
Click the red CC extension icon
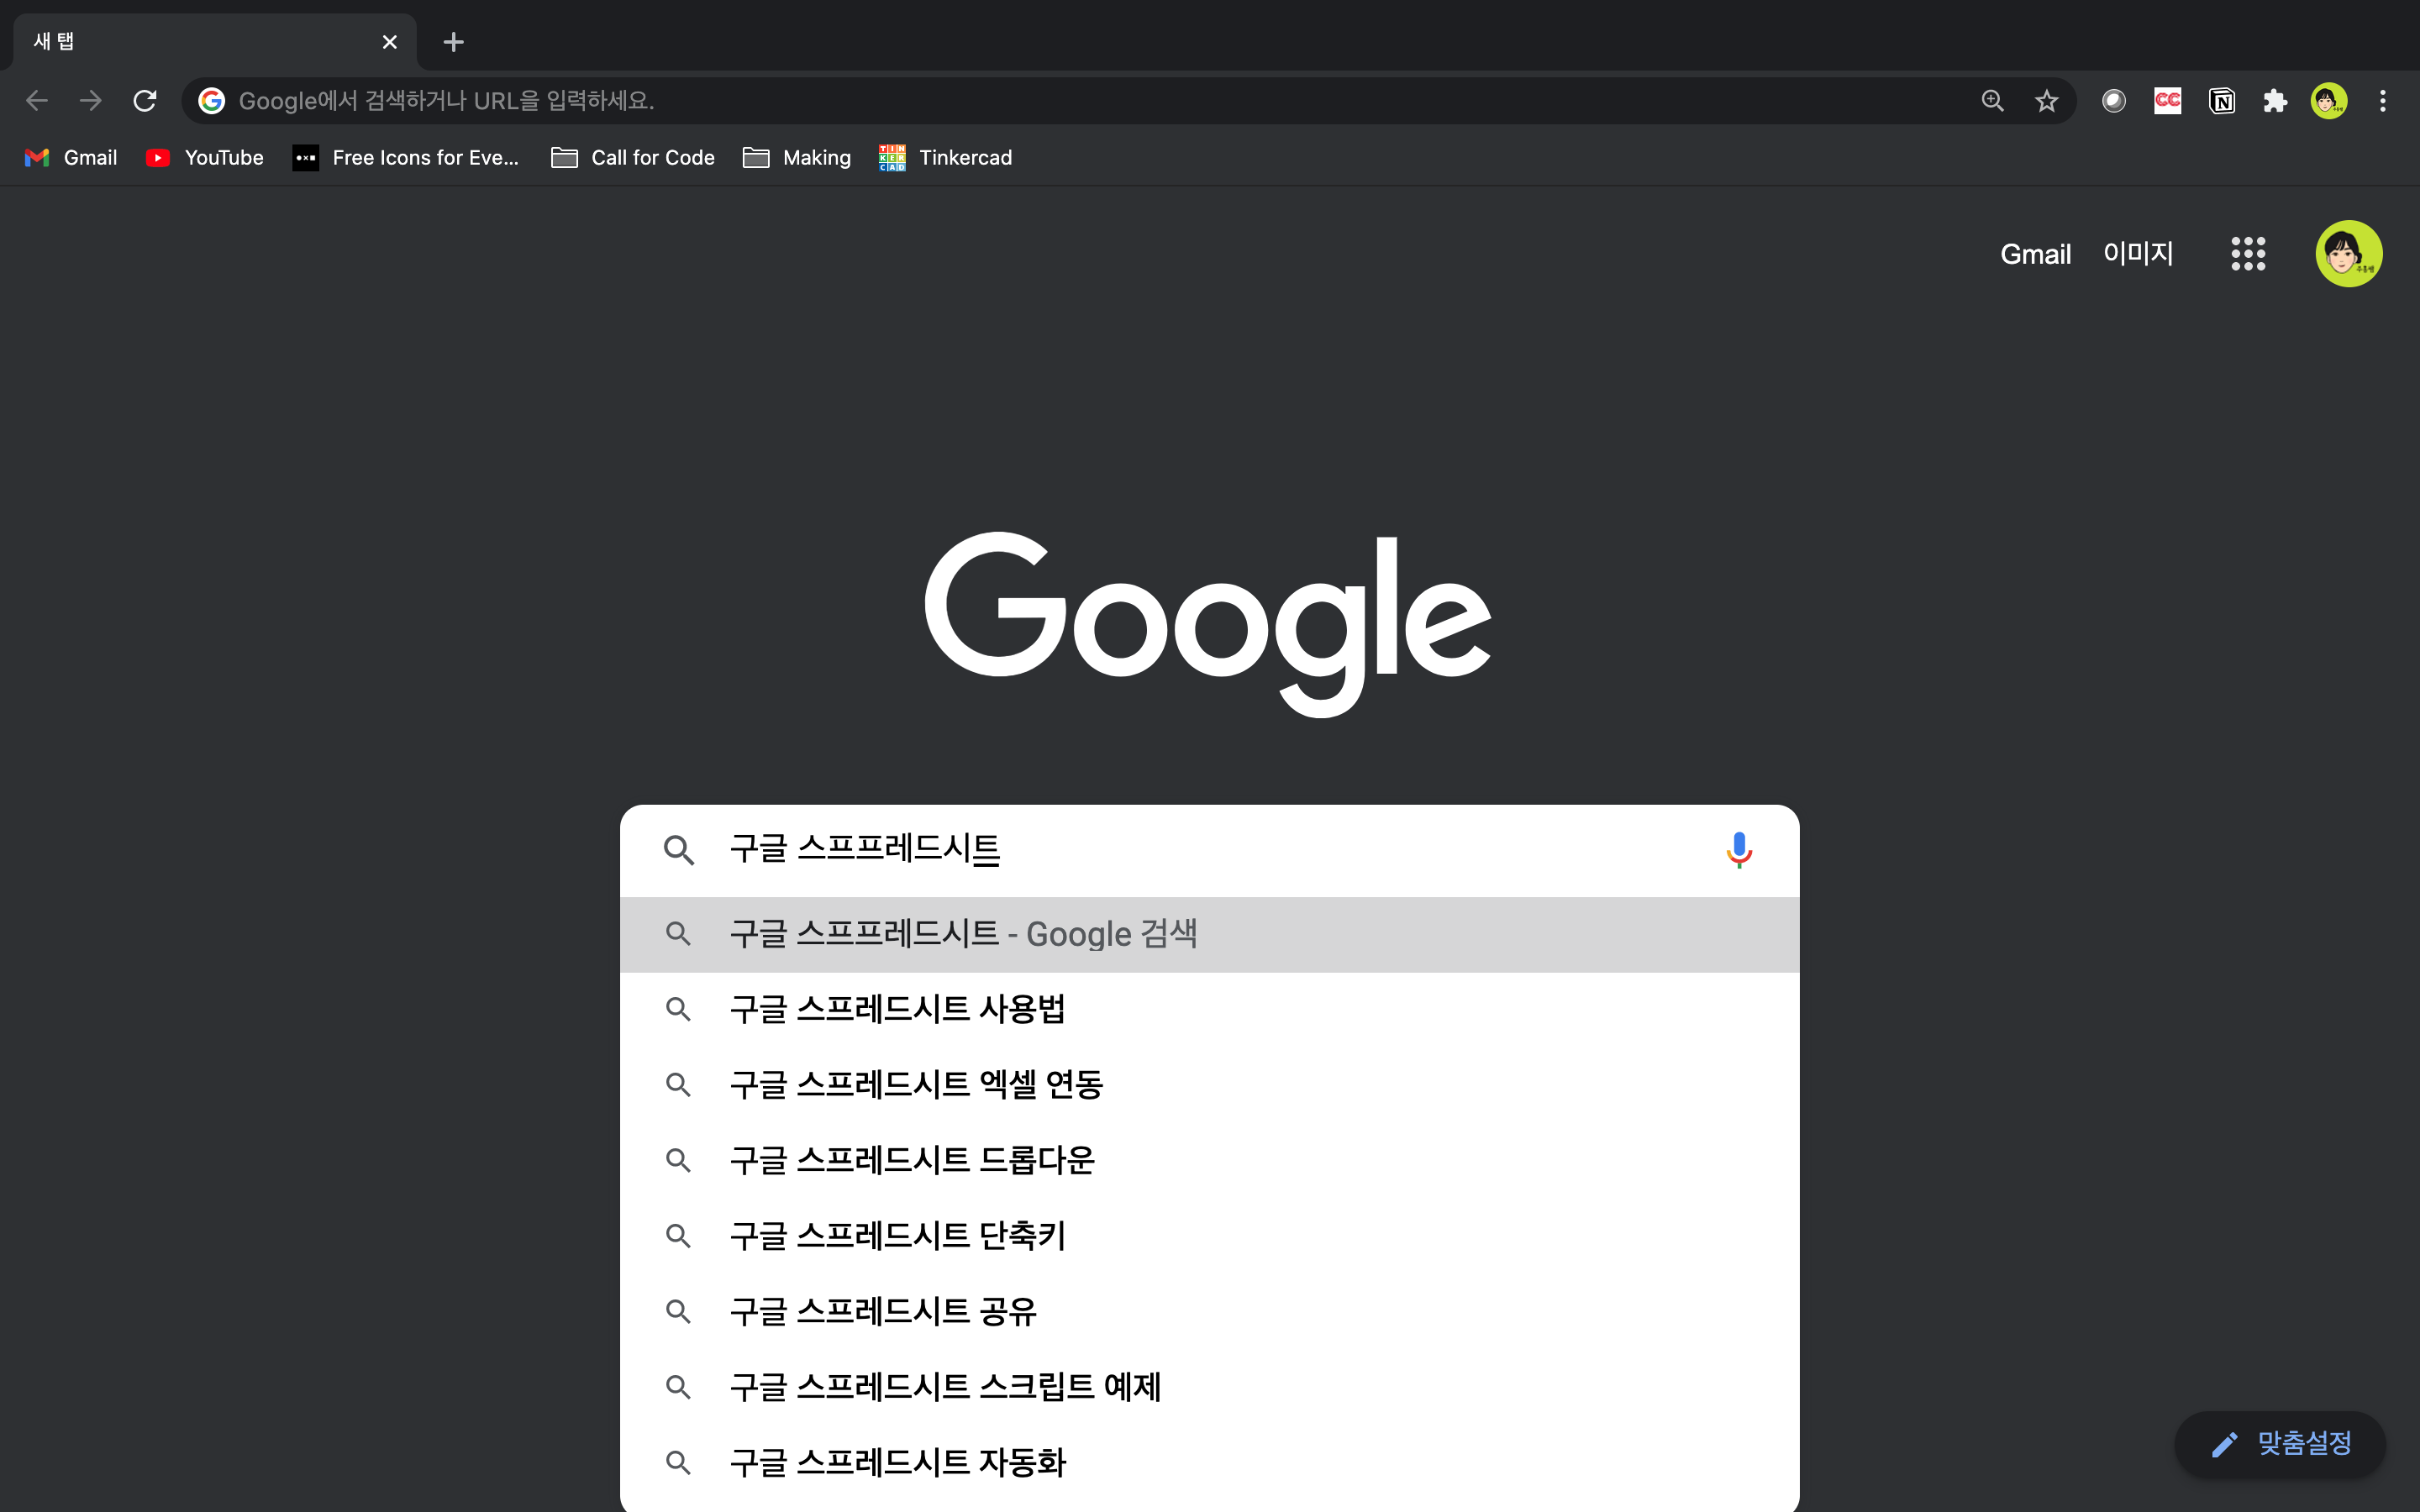point(2167,101)
